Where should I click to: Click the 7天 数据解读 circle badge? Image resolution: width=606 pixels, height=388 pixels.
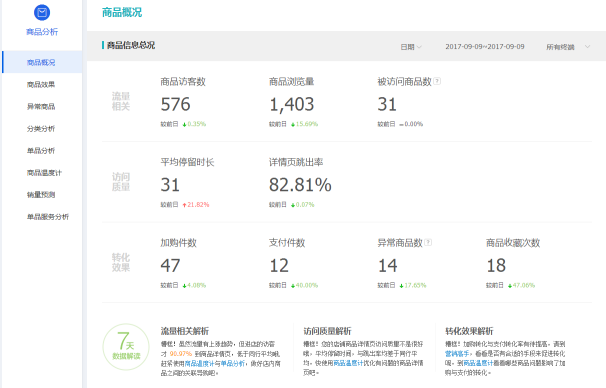[126, 347]
